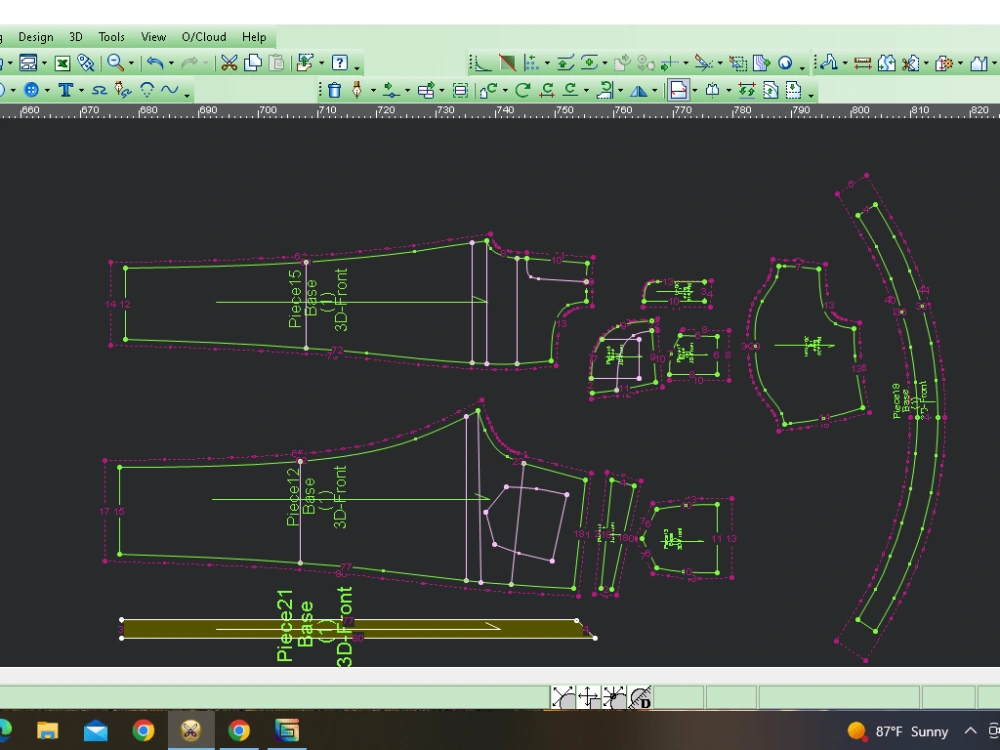1000x750 pixels.
Task: Click the trash can Delete icon
Action: pyautogui.click(x=334, y=90)
